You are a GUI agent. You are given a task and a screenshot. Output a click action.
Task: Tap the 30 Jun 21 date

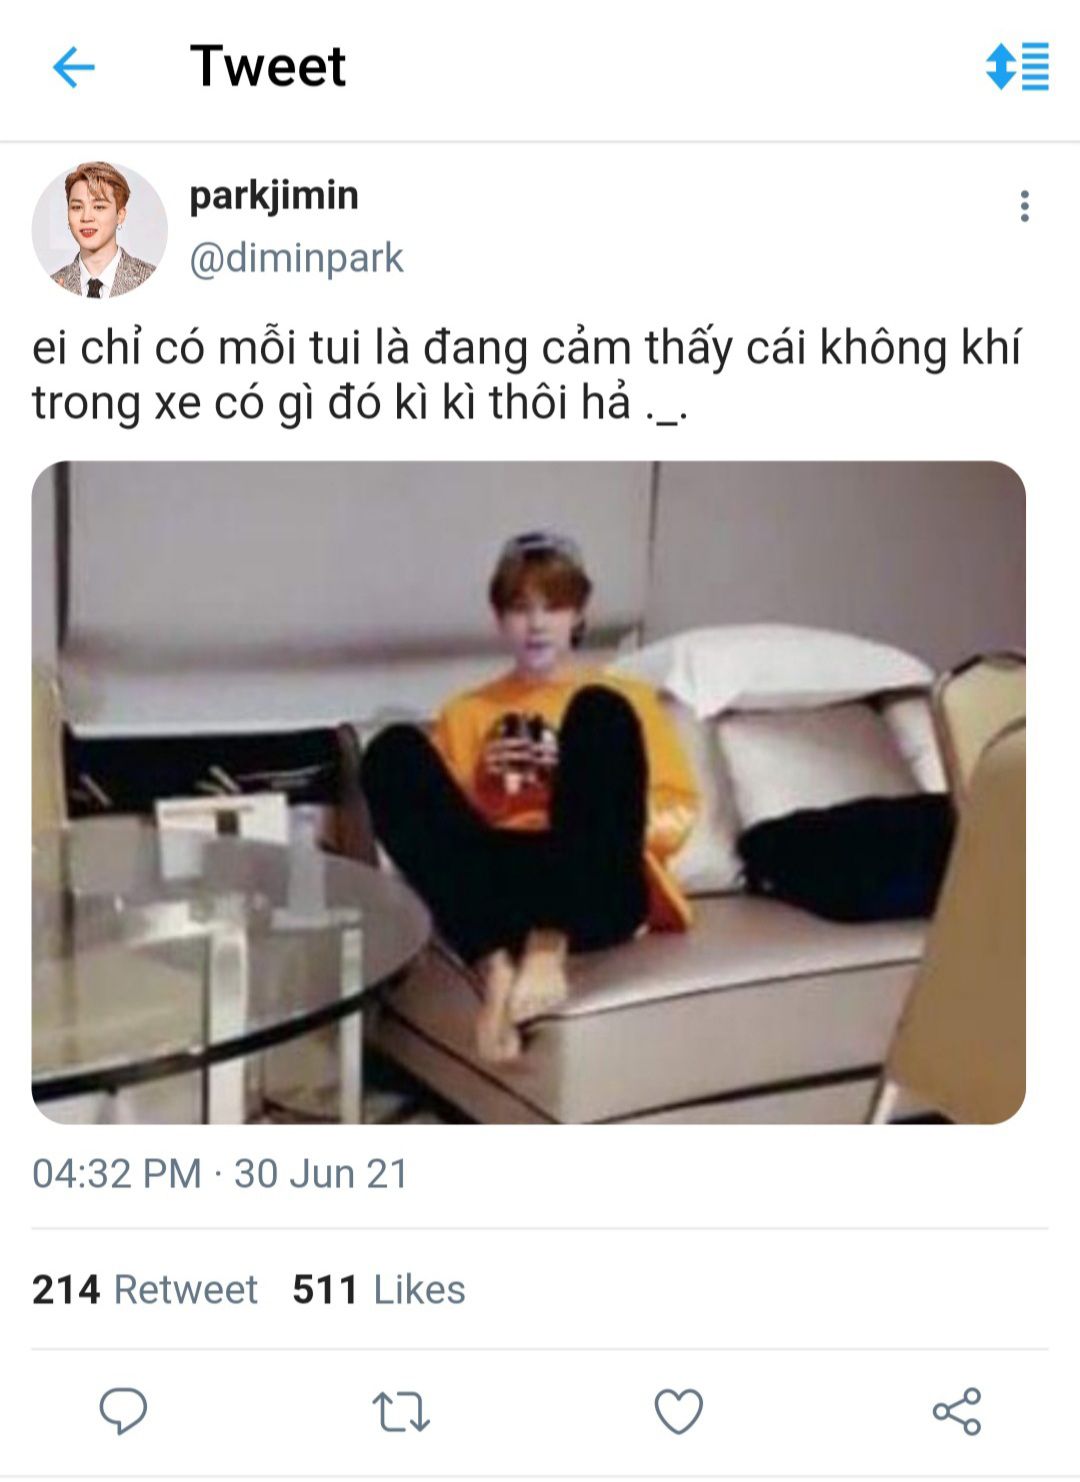[321, 1173]
